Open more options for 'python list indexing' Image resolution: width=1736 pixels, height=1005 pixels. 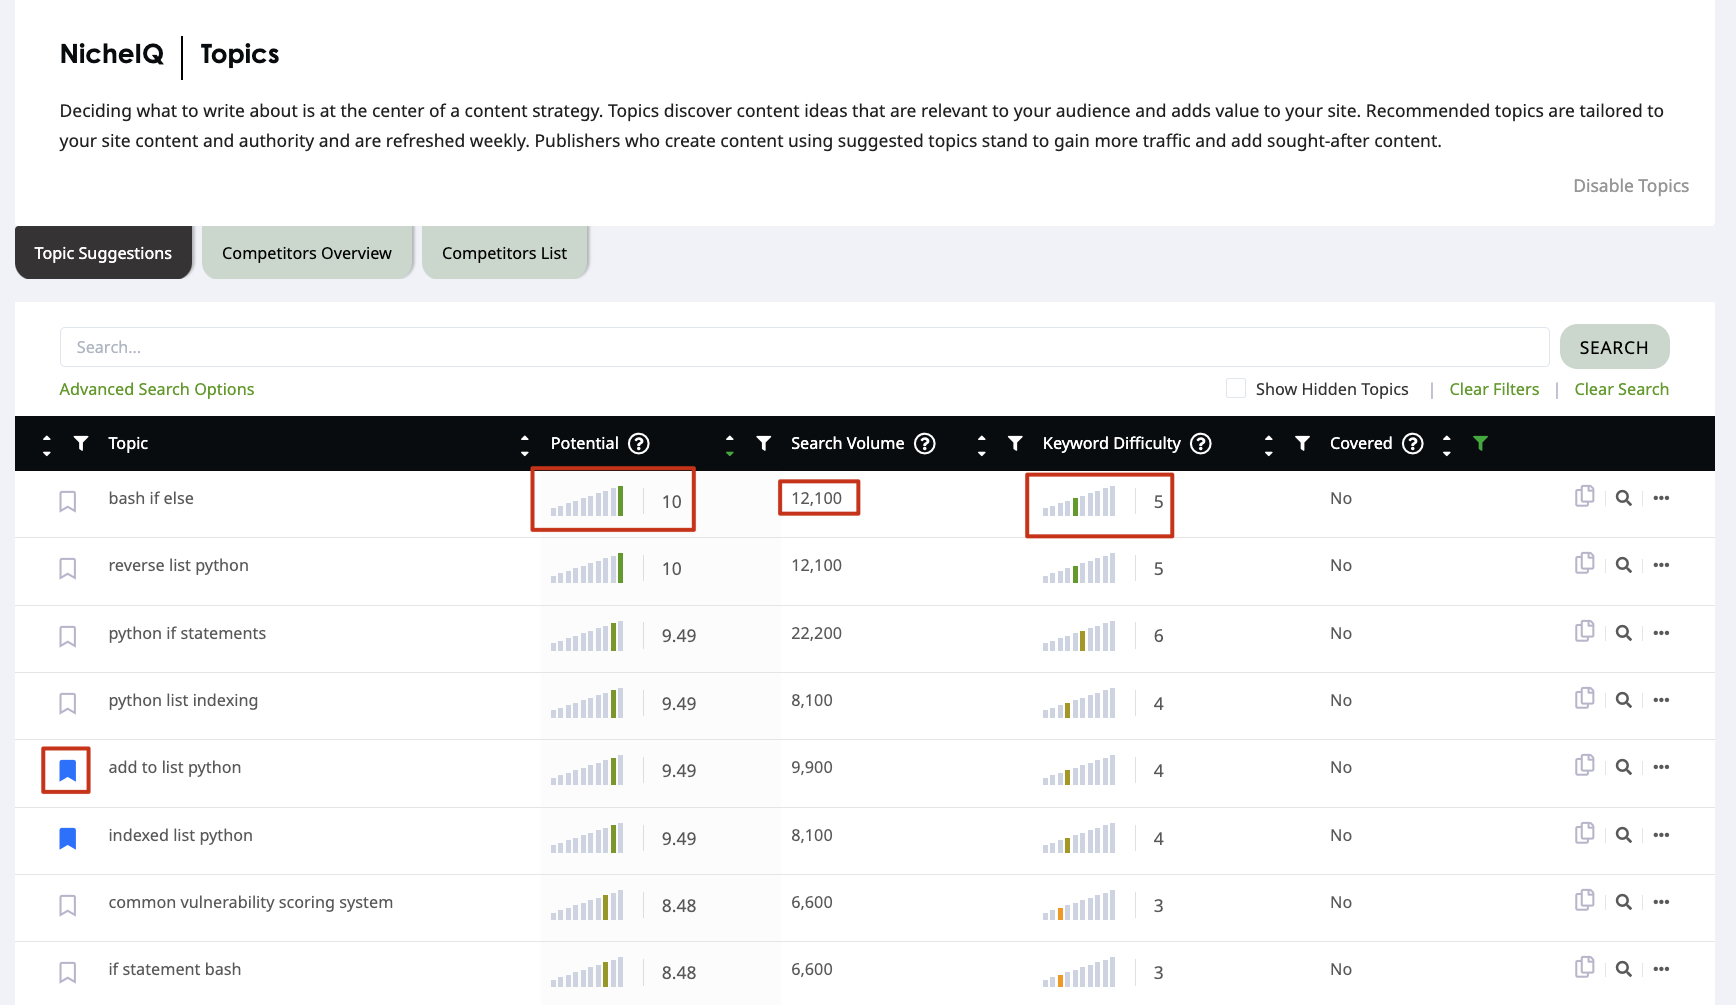coord(1661,700)
